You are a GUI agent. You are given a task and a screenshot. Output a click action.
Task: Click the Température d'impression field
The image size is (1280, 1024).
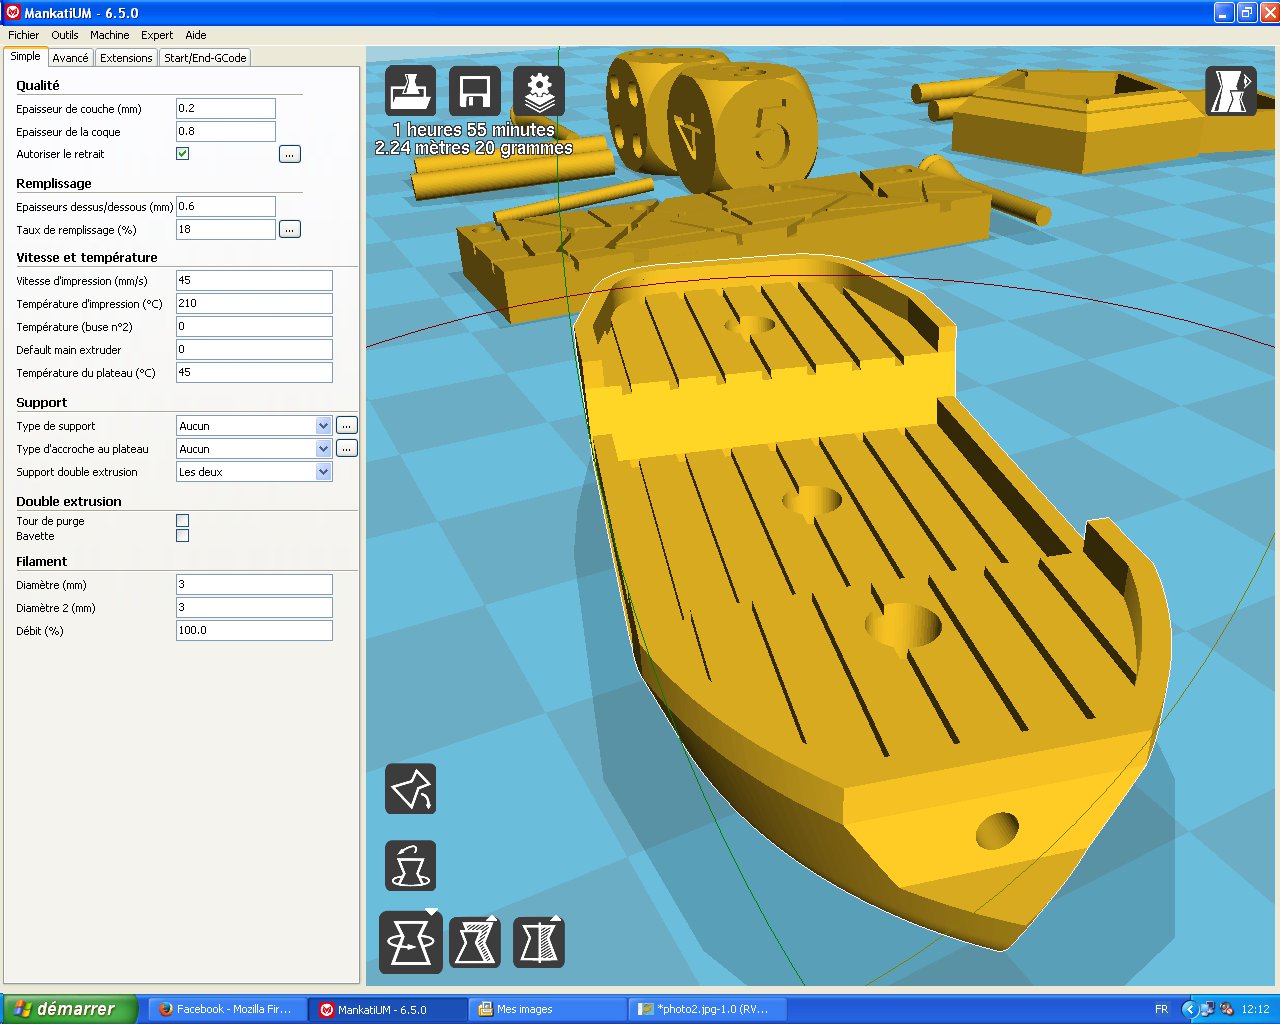point(254,303)
